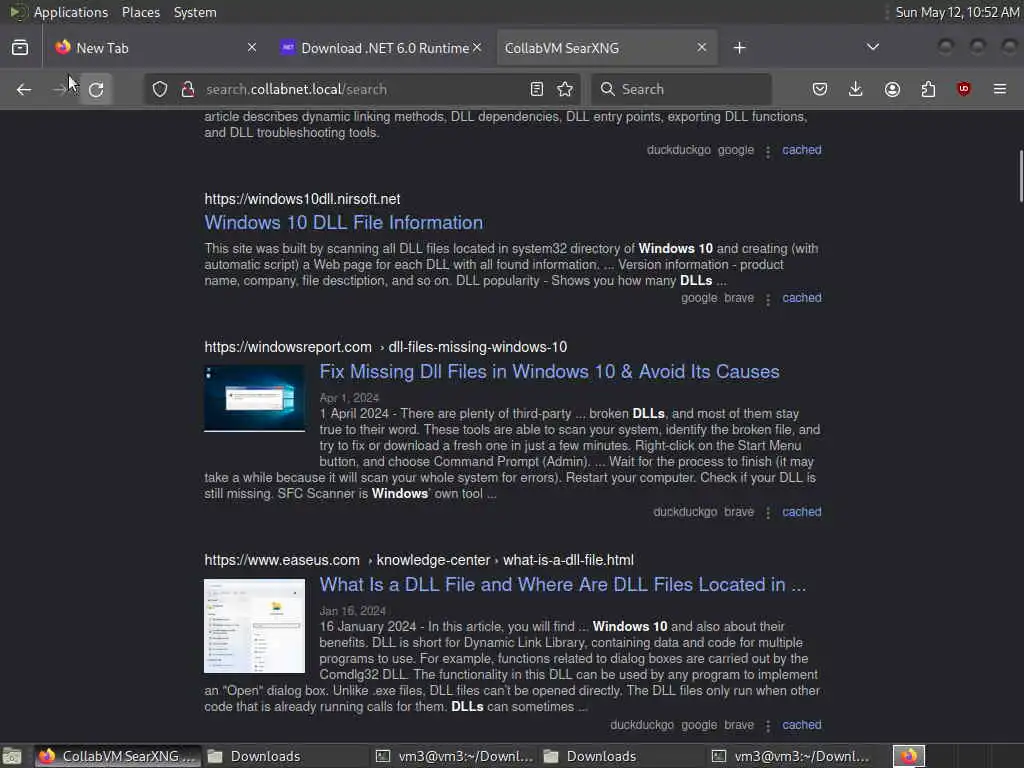Open the uBlock Origin extension icon

point(964,89)
